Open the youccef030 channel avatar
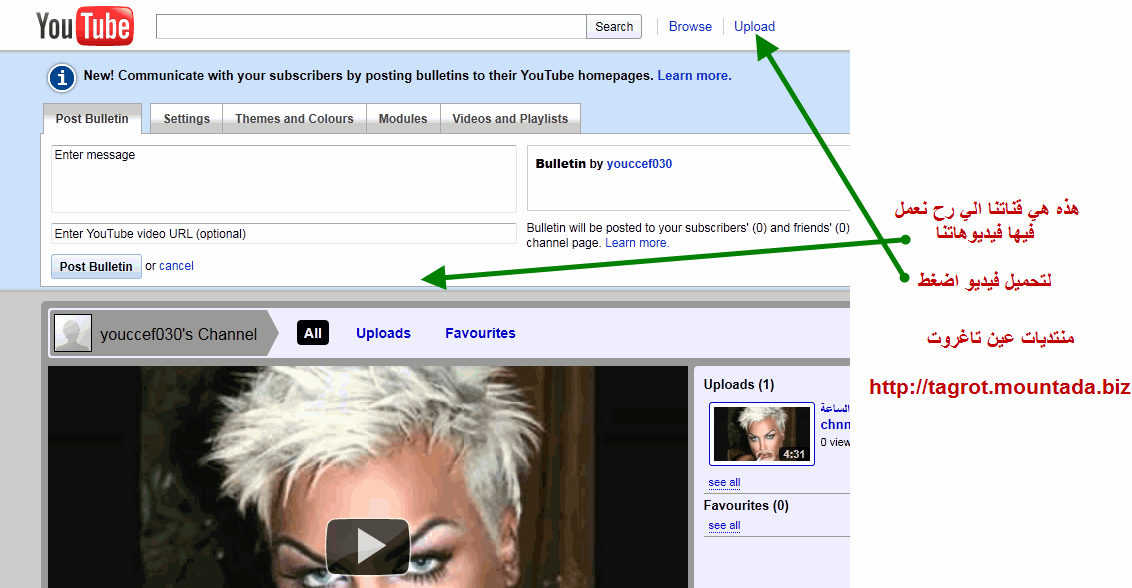 tap(74, 333)
